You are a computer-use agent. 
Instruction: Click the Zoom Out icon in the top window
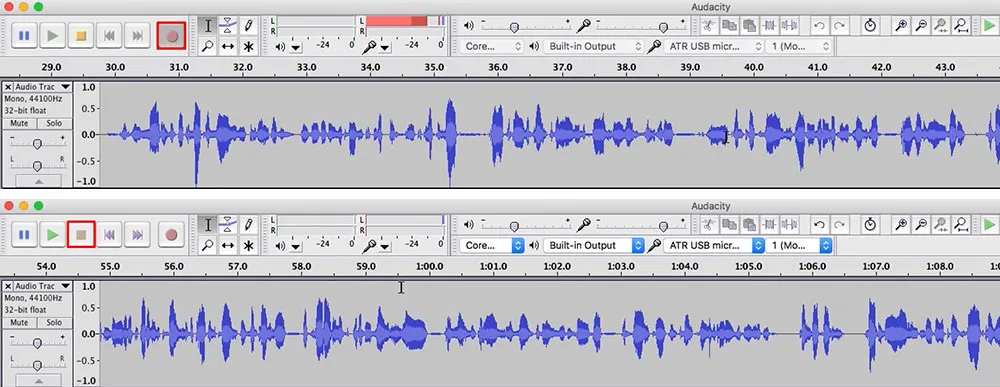click(921, 26)
